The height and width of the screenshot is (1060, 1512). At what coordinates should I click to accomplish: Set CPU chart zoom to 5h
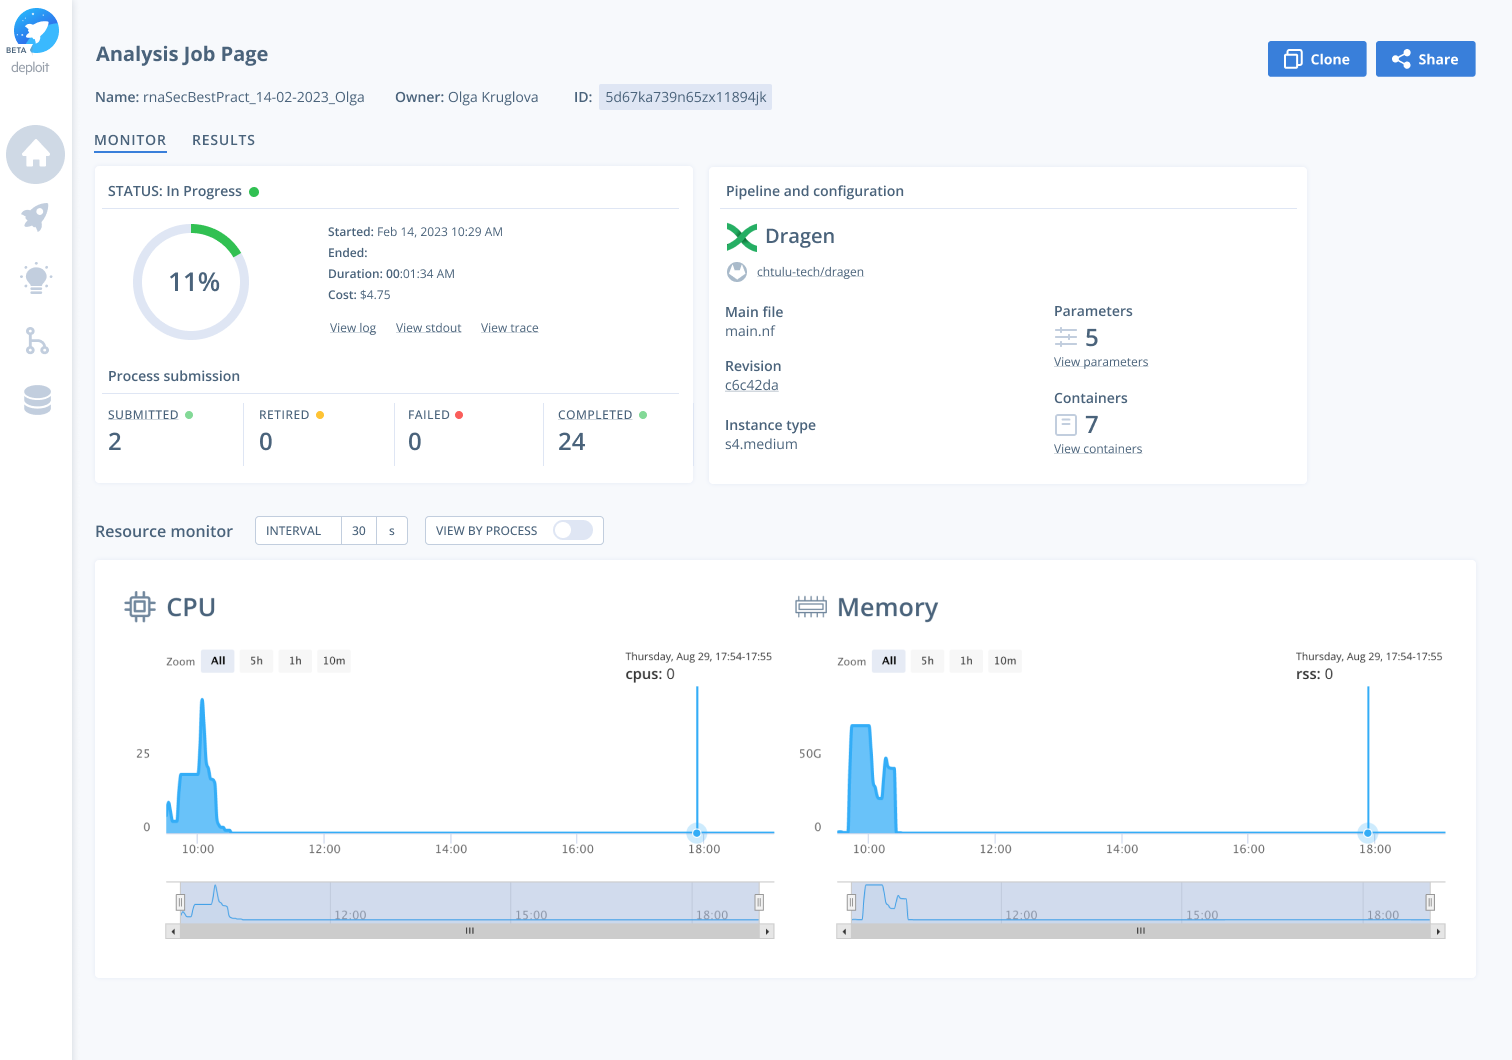[257, 661]
